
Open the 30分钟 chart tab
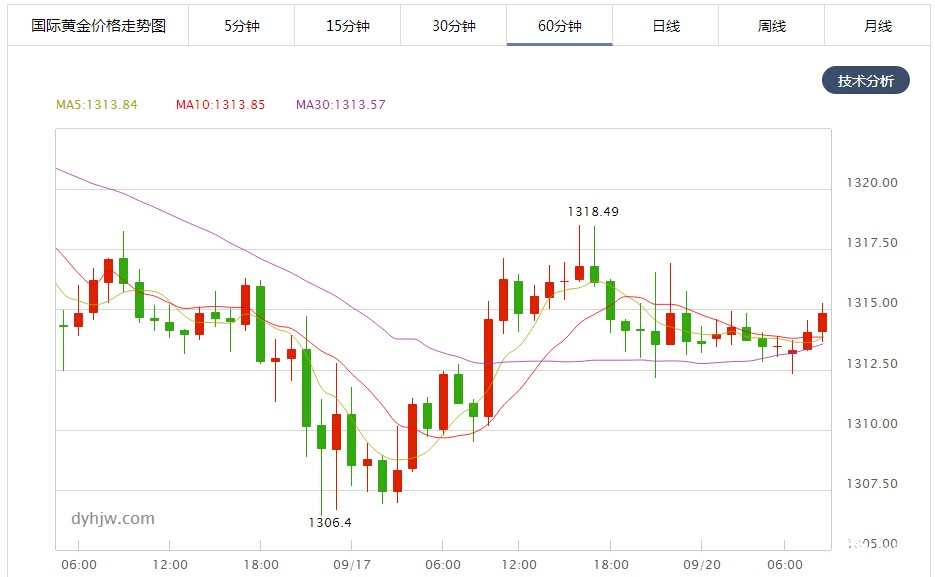454,26
